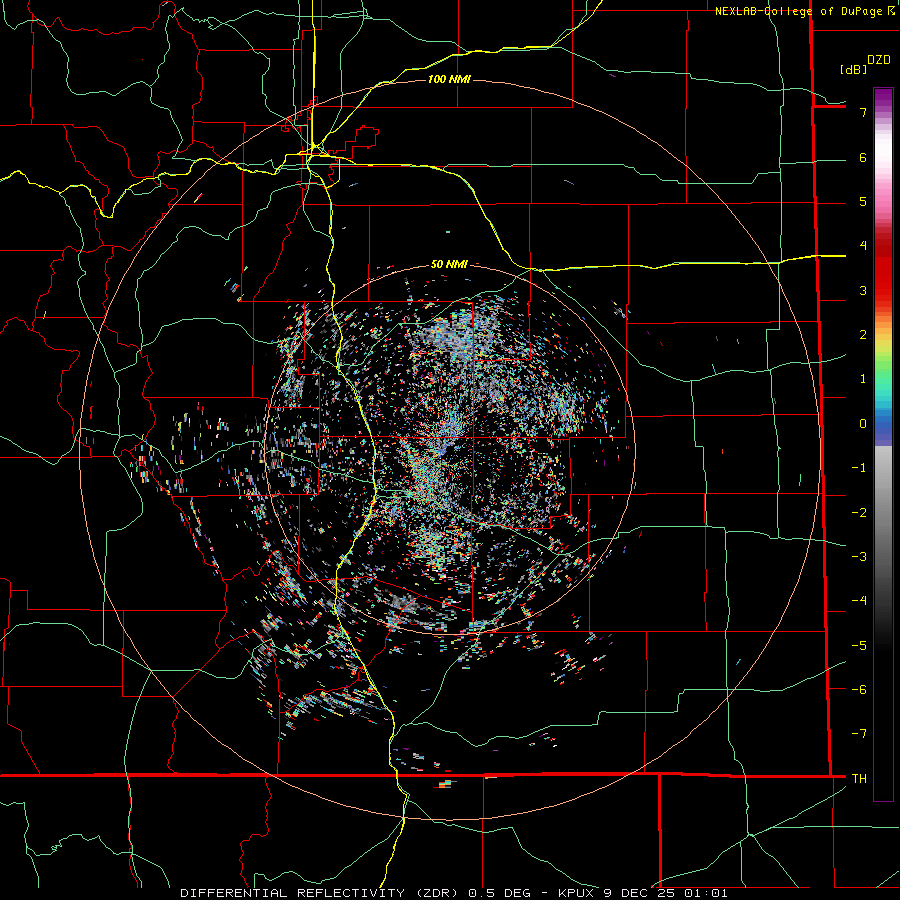Click the -3 value on color scale
The image size is (900, 900).
[x=859, y=556]
